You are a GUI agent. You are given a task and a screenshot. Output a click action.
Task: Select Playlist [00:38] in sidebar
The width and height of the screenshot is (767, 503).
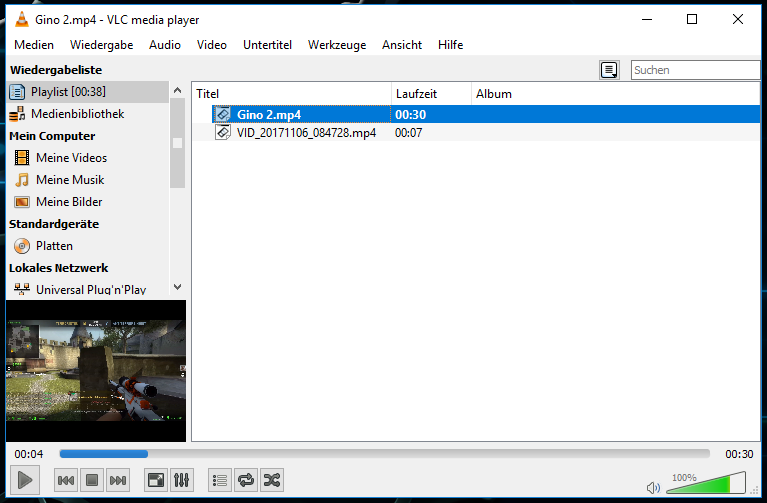point(88,91)
